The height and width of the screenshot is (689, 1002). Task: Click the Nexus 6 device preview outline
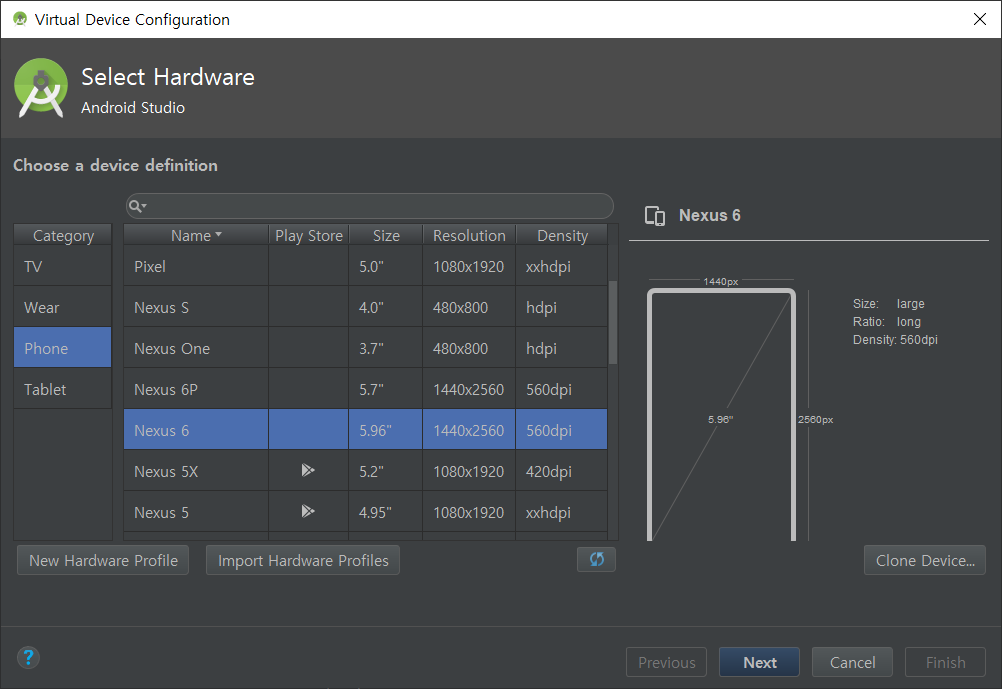click(x=721, y=415)
